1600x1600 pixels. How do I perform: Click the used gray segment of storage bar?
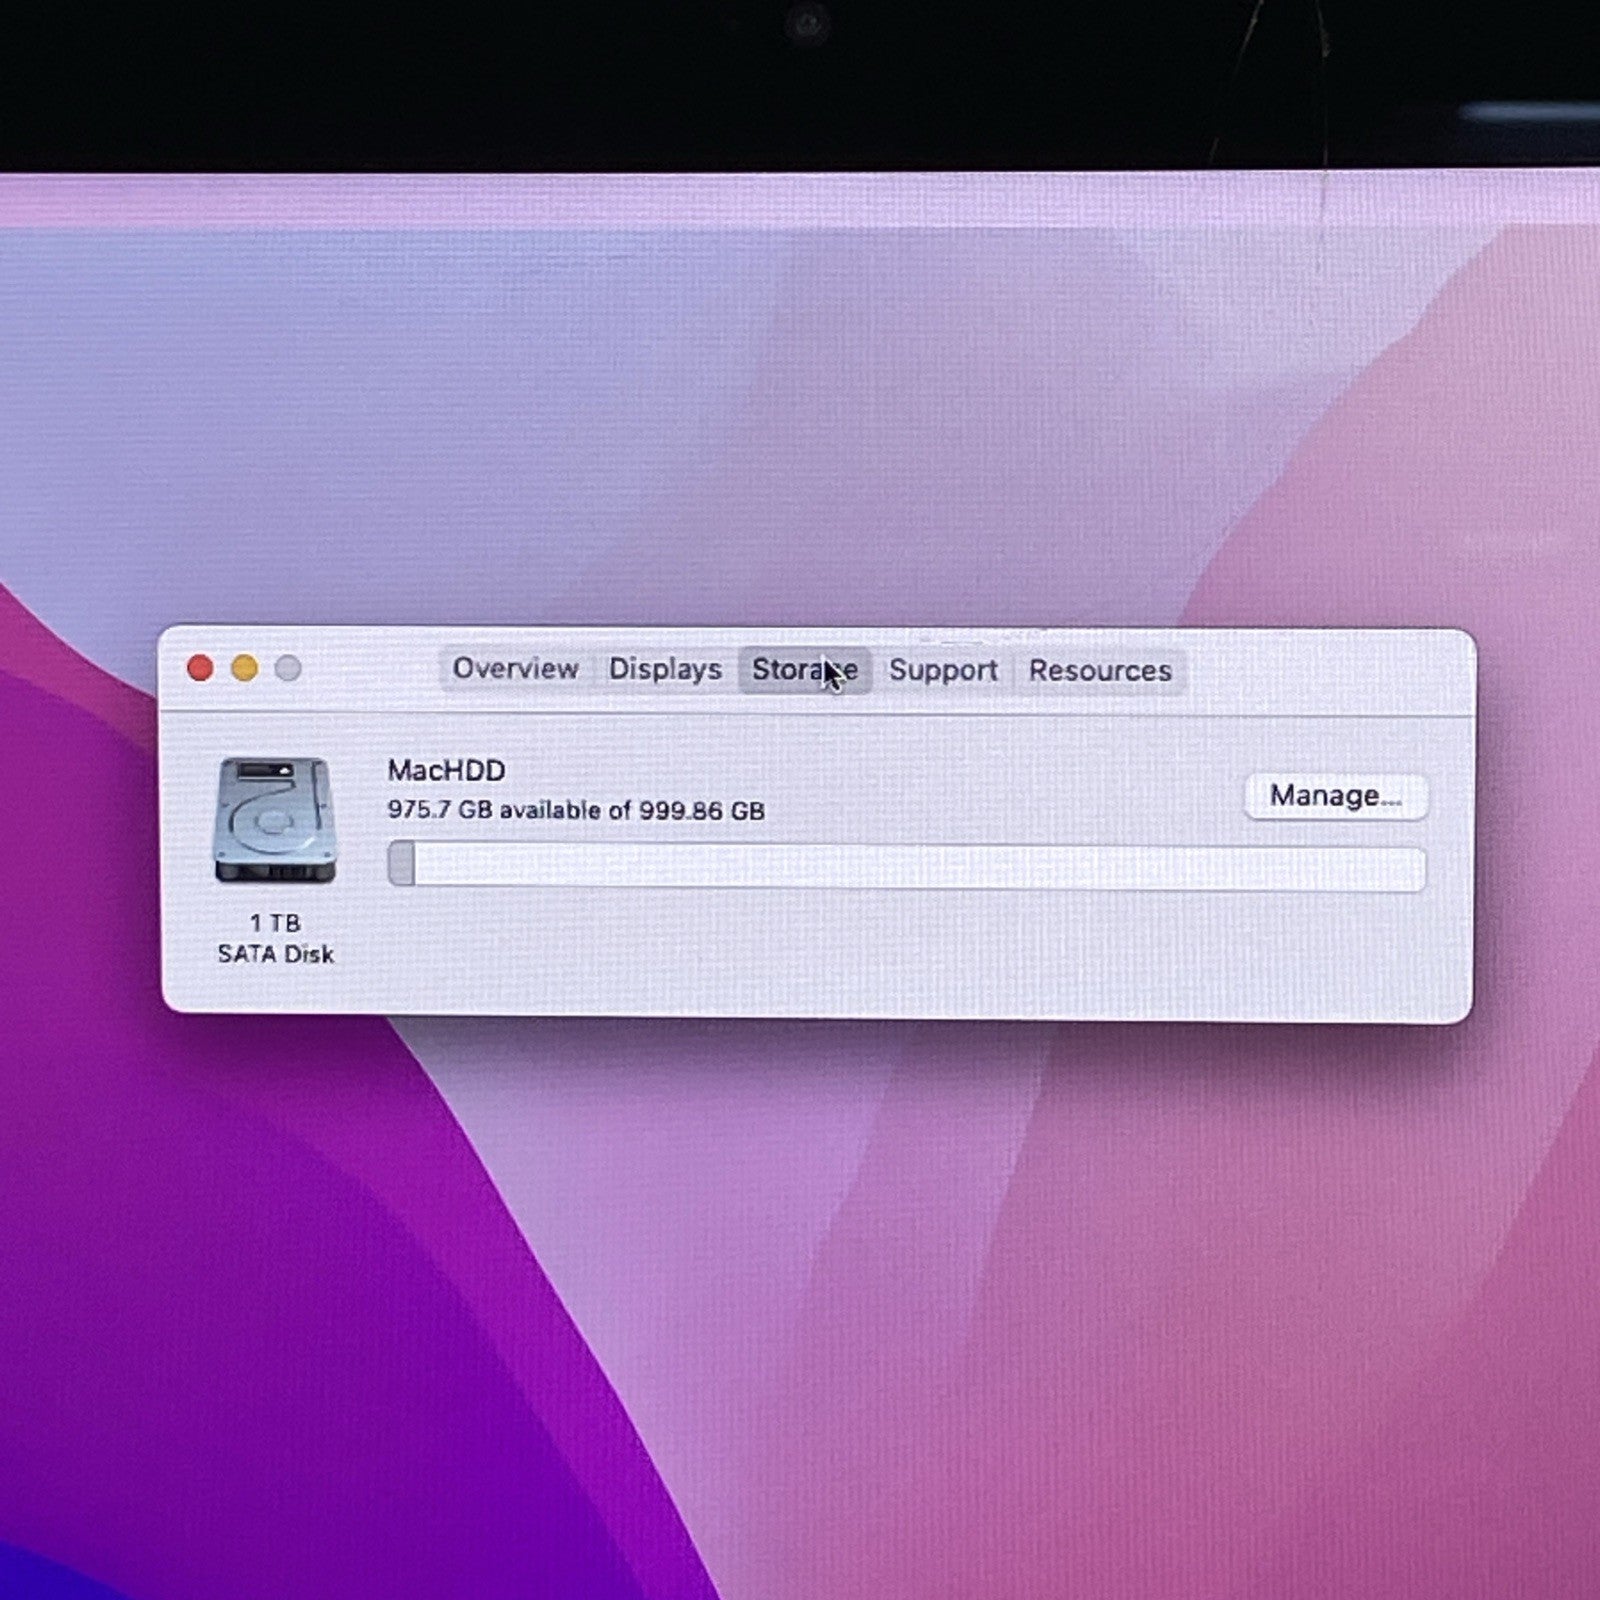[402, 864]
